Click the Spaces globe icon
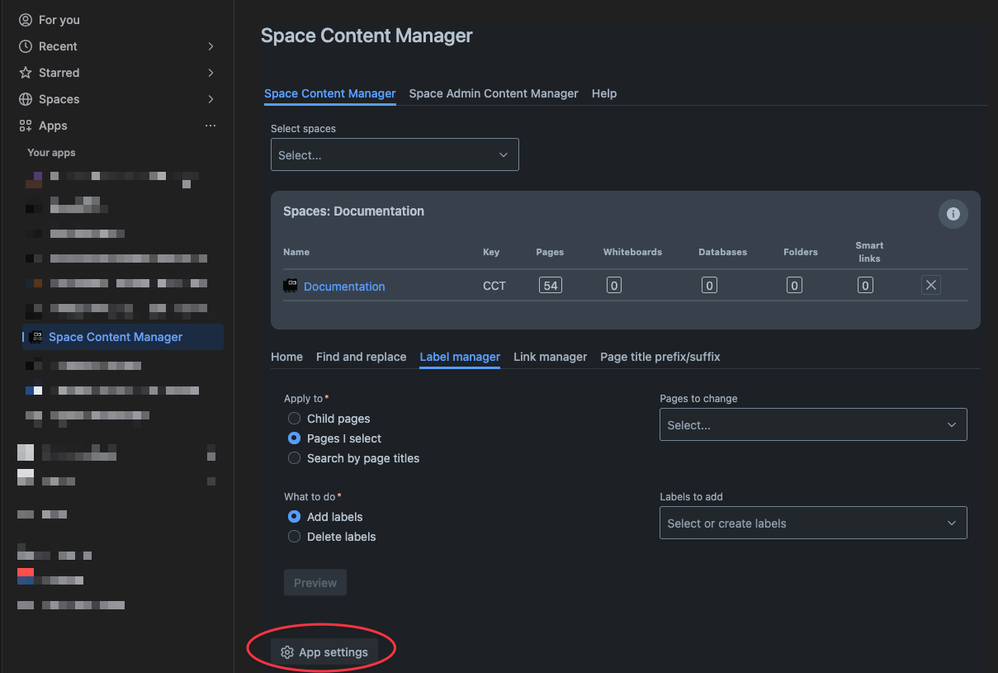The height and width of the screenshot is (673, 998). point(26,99)
